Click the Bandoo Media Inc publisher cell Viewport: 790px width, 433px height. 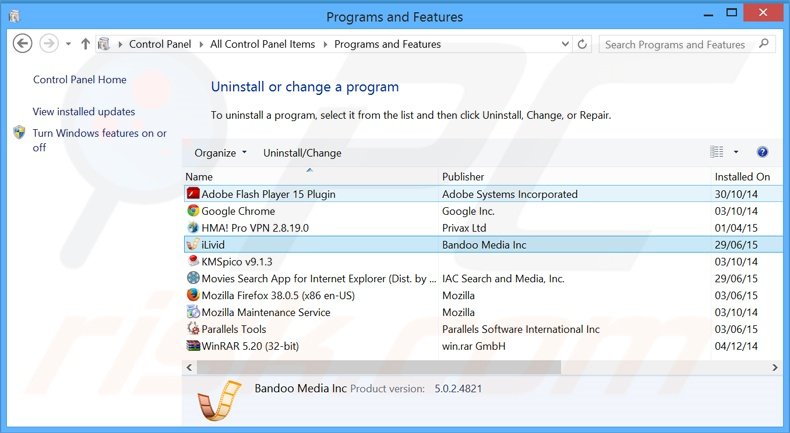click(x=484, y=244)
